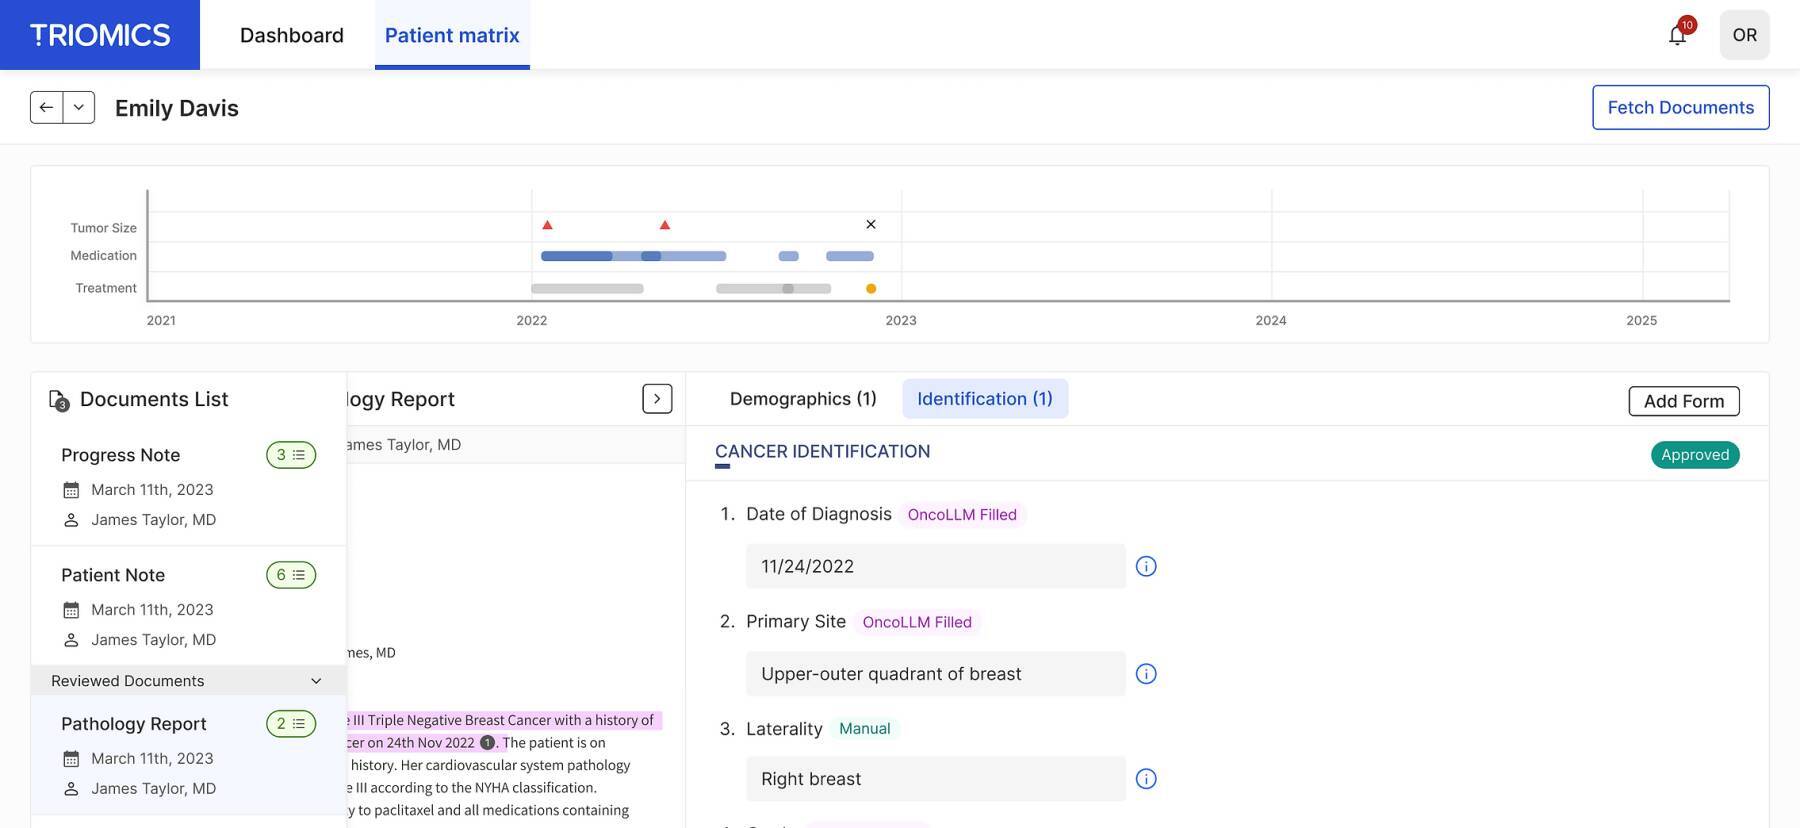Click the back arrow beside patient name
Viewport: 1800px width, 828px height.
coord(46,107)
